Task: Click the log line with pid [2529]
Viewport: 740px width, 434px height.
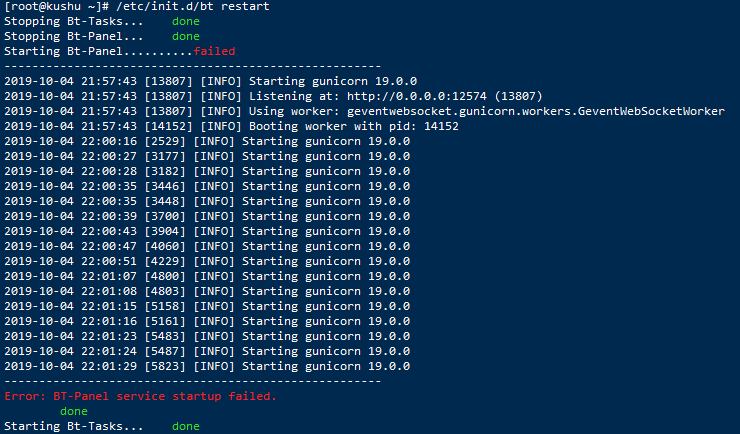Action: (x=207, y=142)
